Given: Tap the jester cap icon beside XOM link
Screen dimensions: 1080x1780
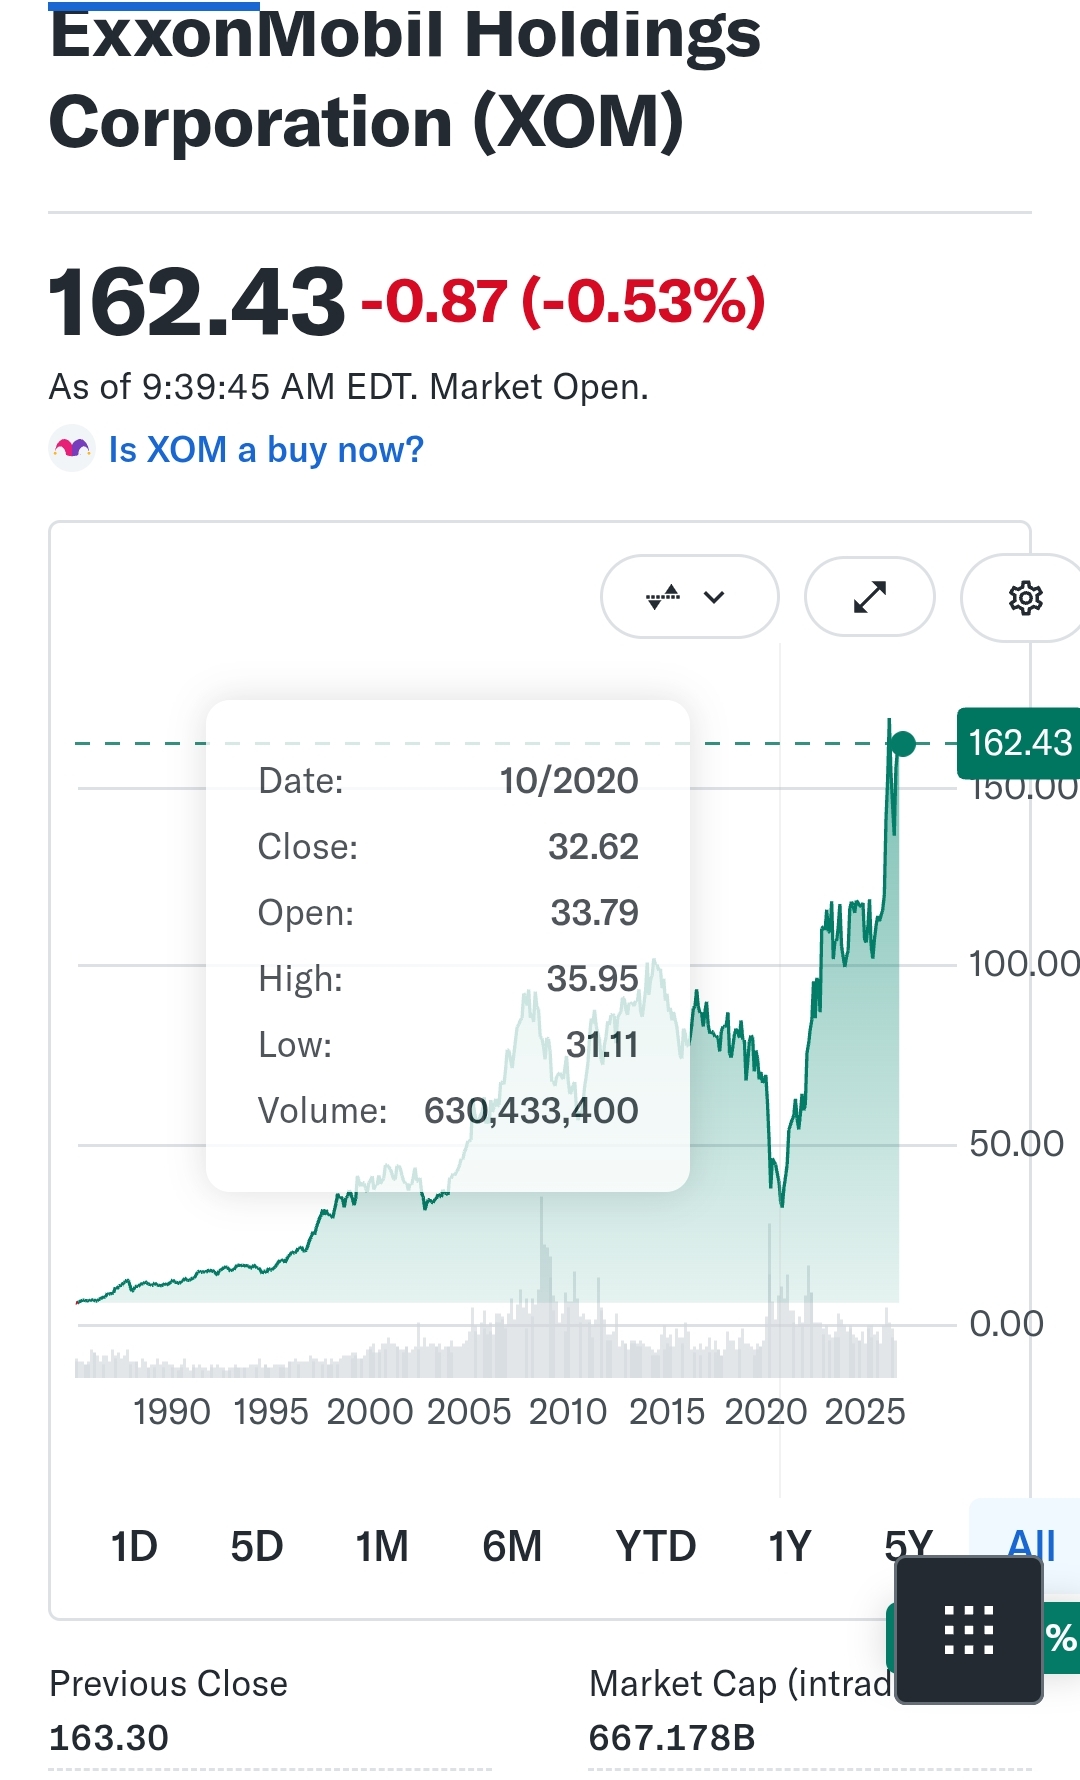Looking at the screenshot, I should pos(72,449).
